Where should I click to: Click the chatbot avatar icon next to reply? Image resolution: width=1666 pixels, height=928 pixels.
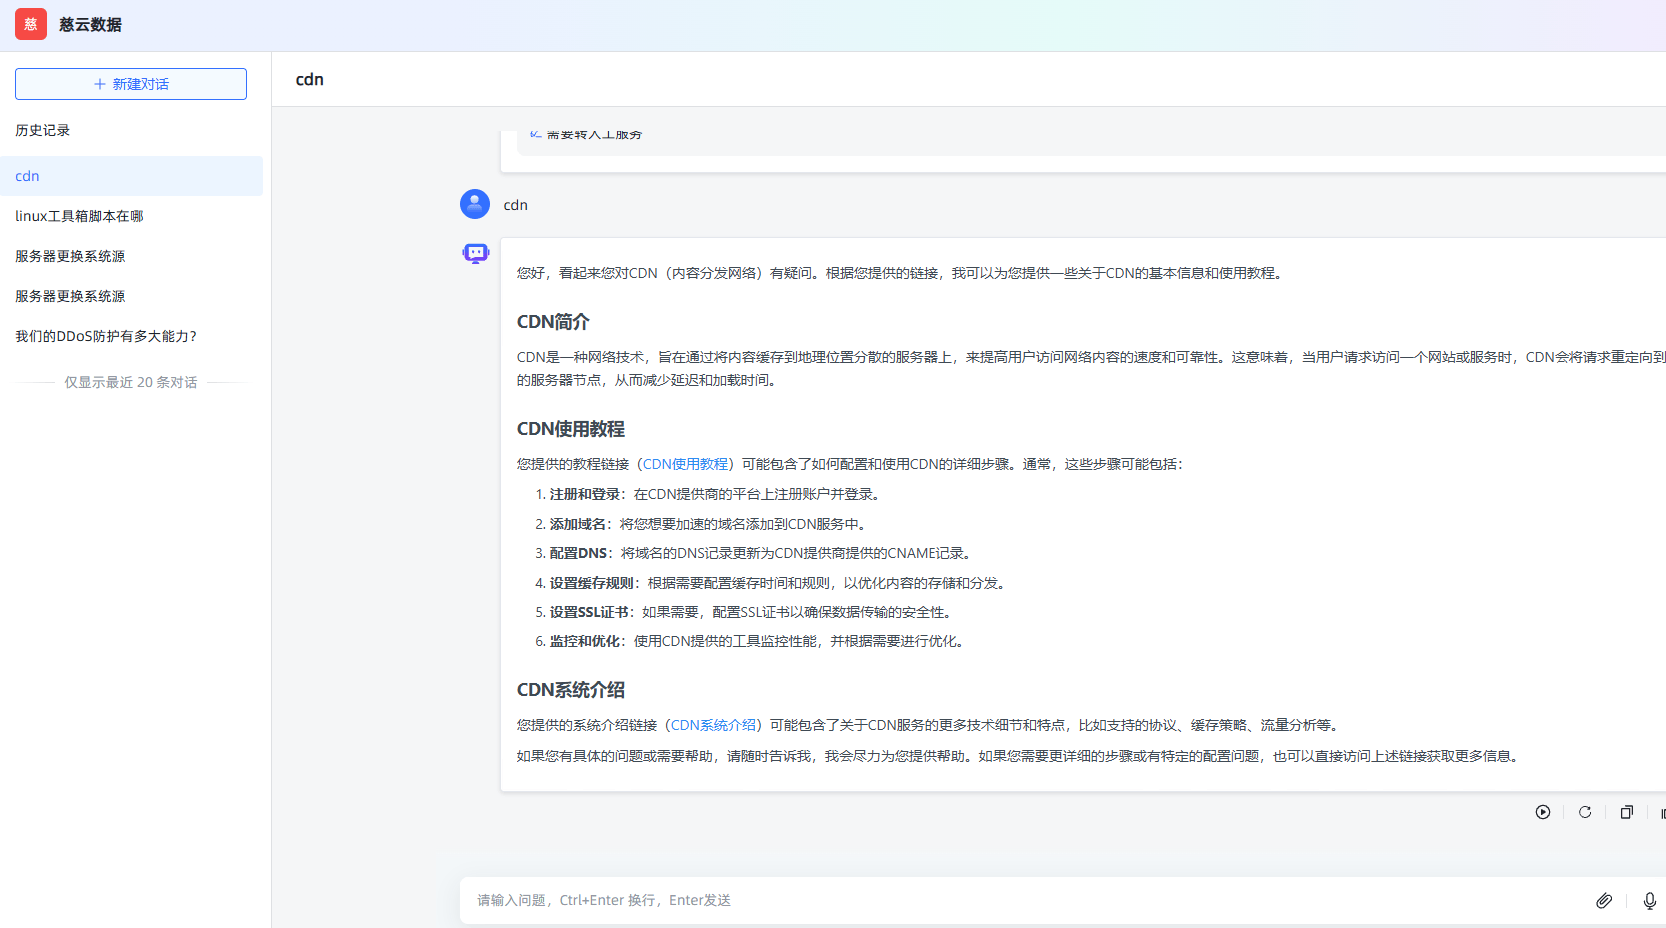click(x=476, y=253)
